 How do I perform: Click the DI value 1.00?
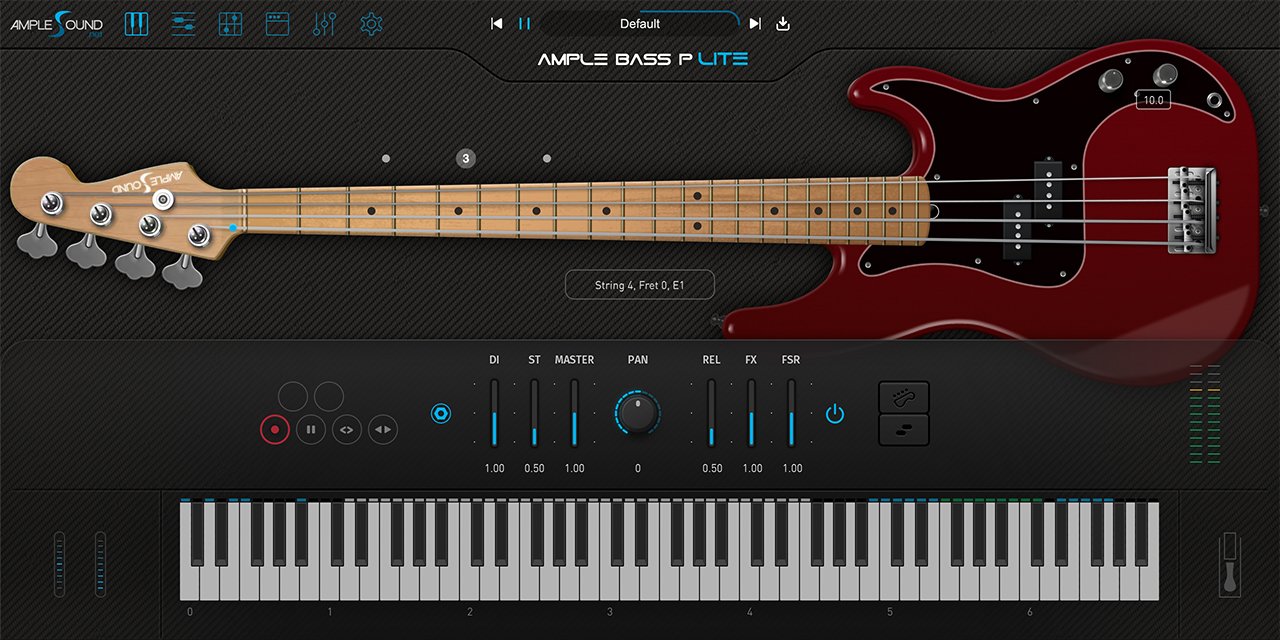(494, 468)
